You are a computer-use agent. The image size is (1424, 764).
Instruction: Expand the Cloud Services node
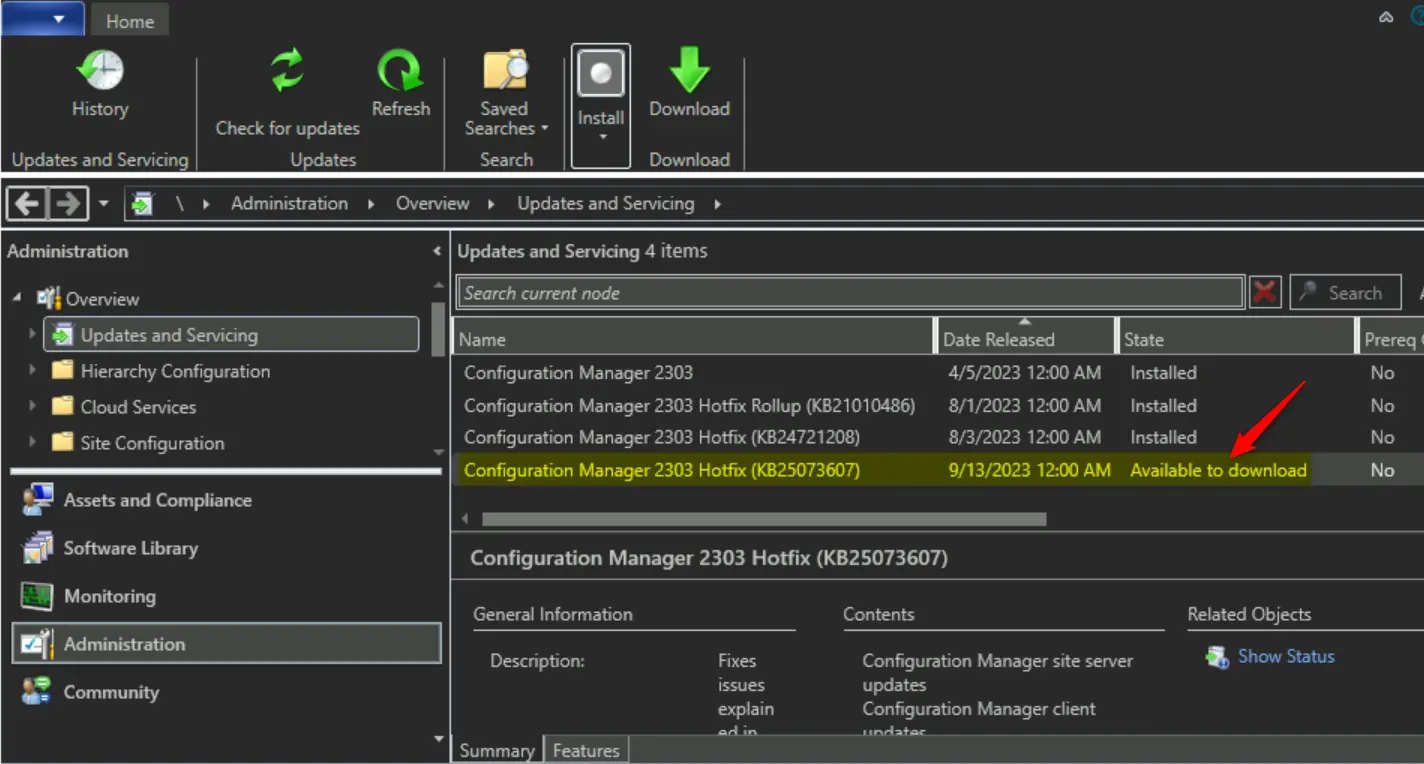click(x=33, y=407)
